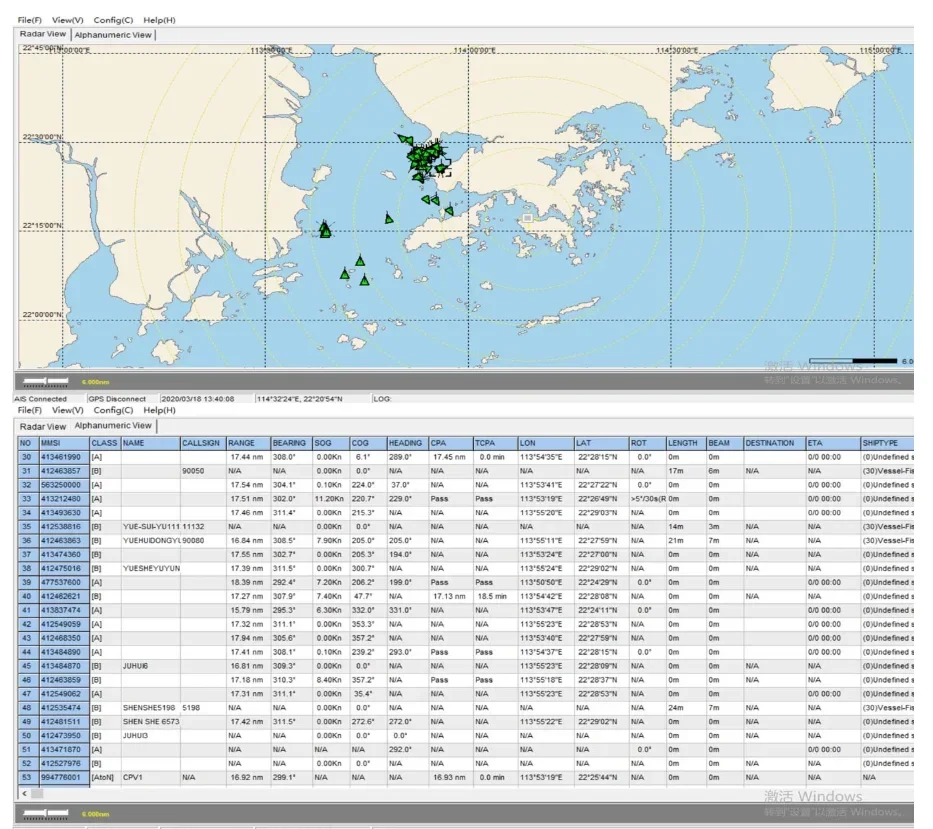Open View(V) menu in upper radar window

point(67,20)
